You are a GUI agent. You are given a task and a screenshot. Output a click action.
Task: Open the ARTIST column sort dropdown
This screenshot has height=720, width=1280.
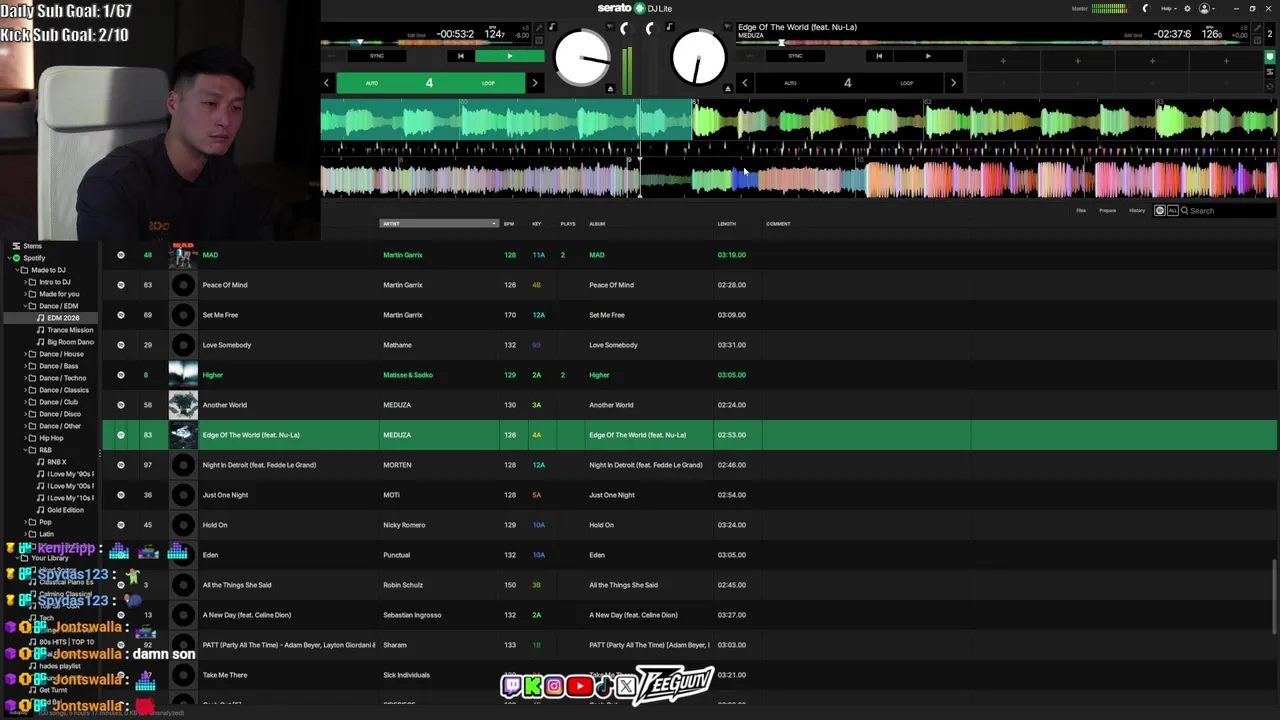click(x=439, y=224)
